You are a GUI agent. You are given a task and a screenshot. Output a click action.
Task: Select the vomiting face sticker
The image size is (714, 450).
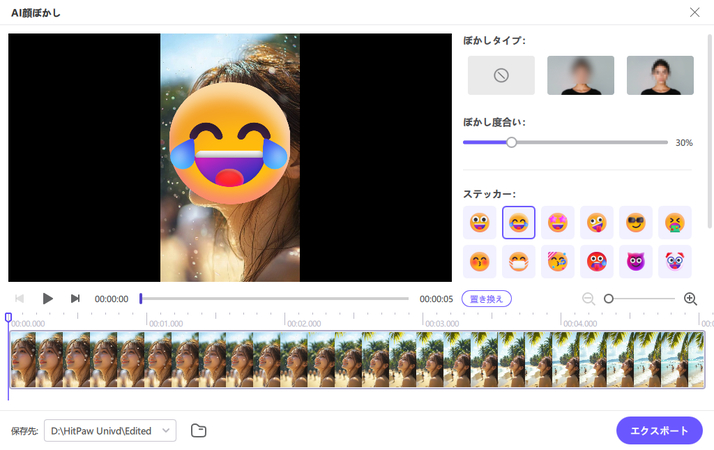point(675,222)
